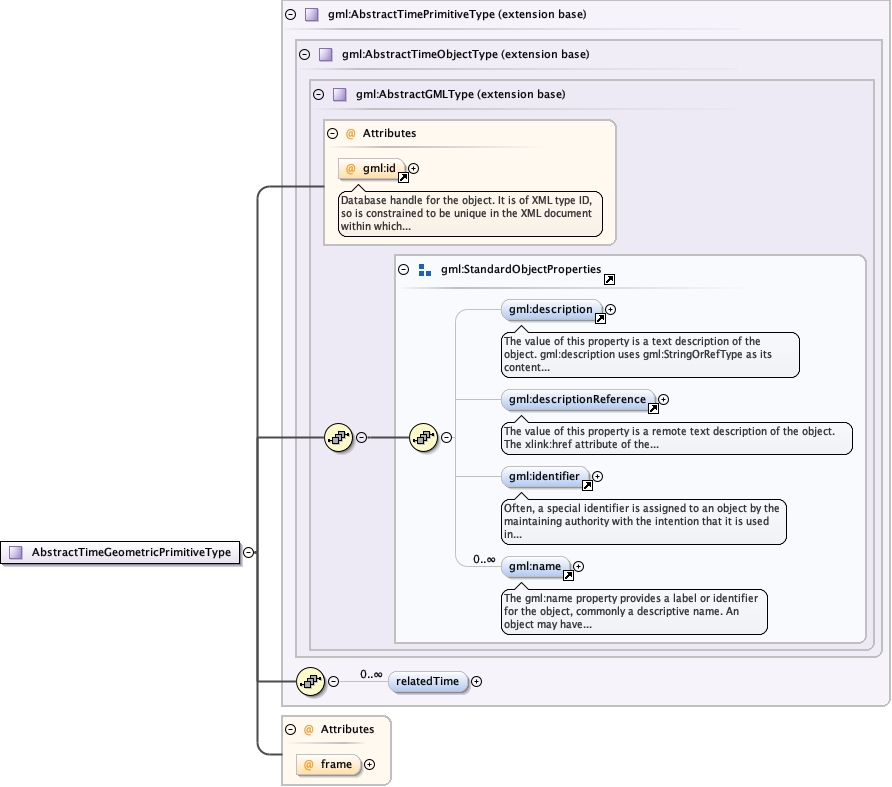Select the gml:identifier element node
Viewport: 892px width, 787px height.
pos(545,477)
